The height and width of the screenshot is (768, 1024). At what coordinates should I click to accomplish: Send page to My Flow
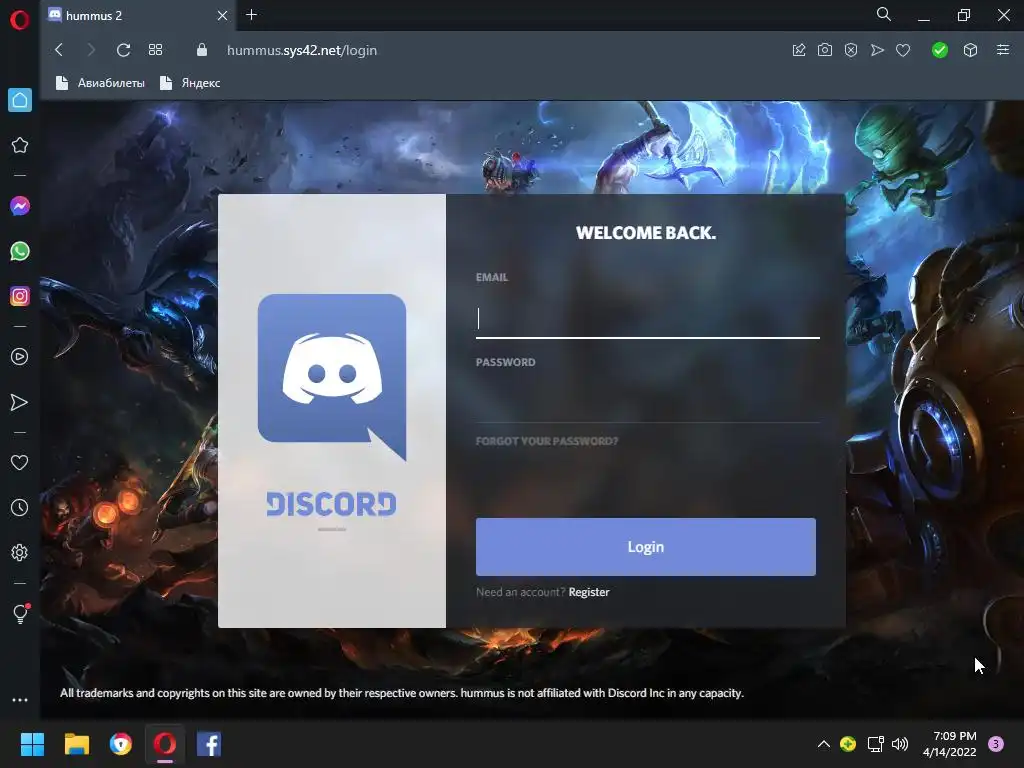point(877,50)
